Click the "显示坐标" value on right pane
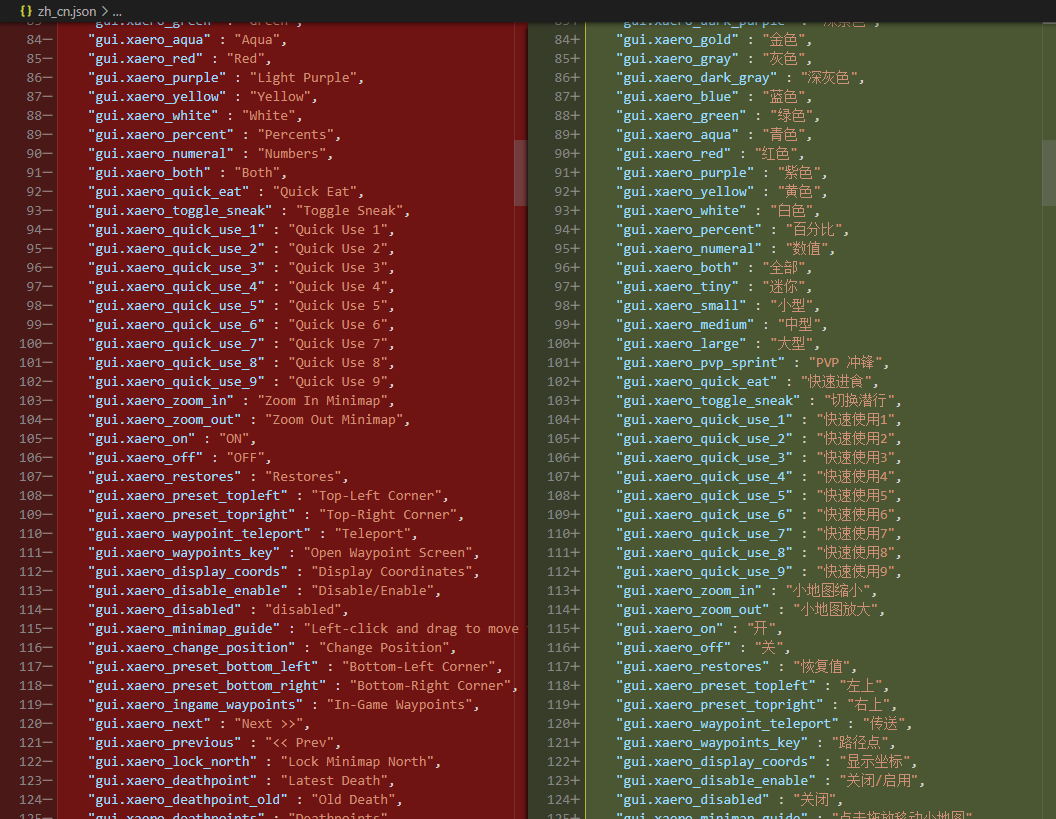Viewport: 1056px width, 819px height. tap(874, 762)
